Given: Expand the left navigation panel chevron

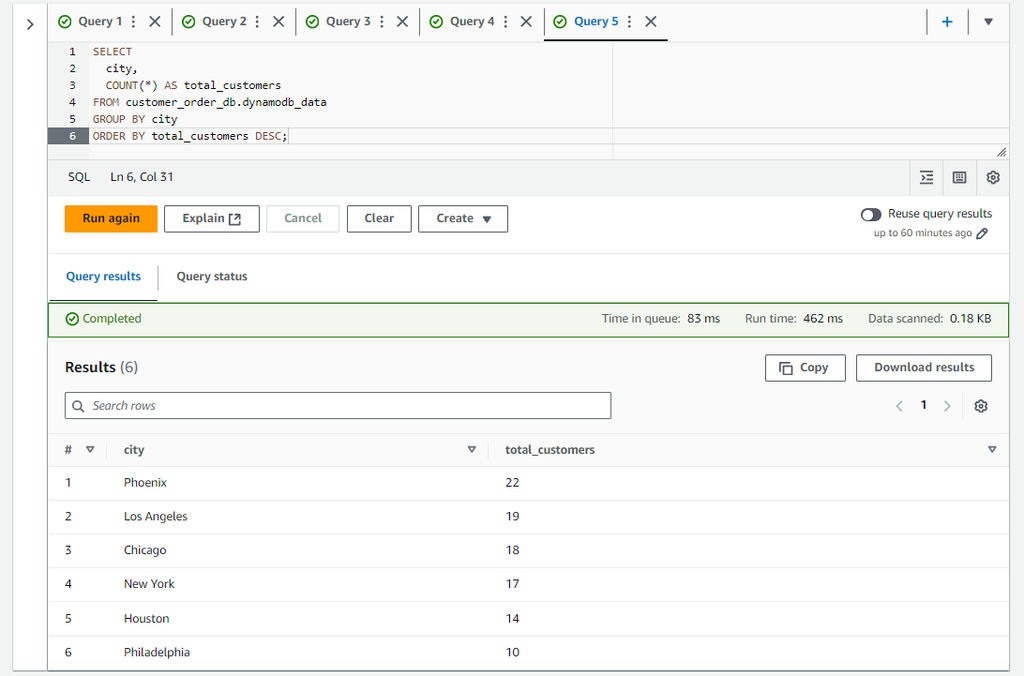Looking at the screenshot, I should pos(30,23).
